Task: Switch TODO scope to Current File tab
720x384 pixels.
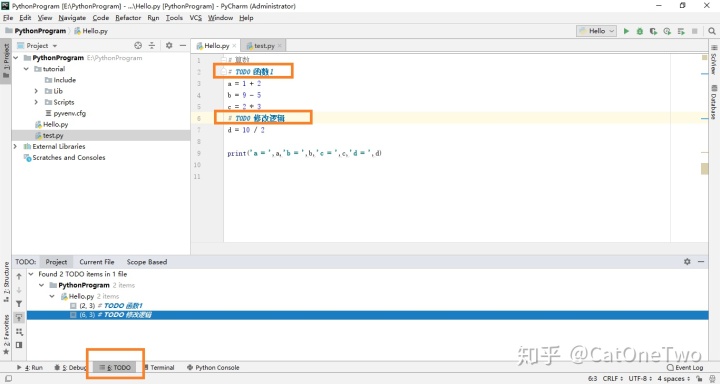Action: click(96, 262)
